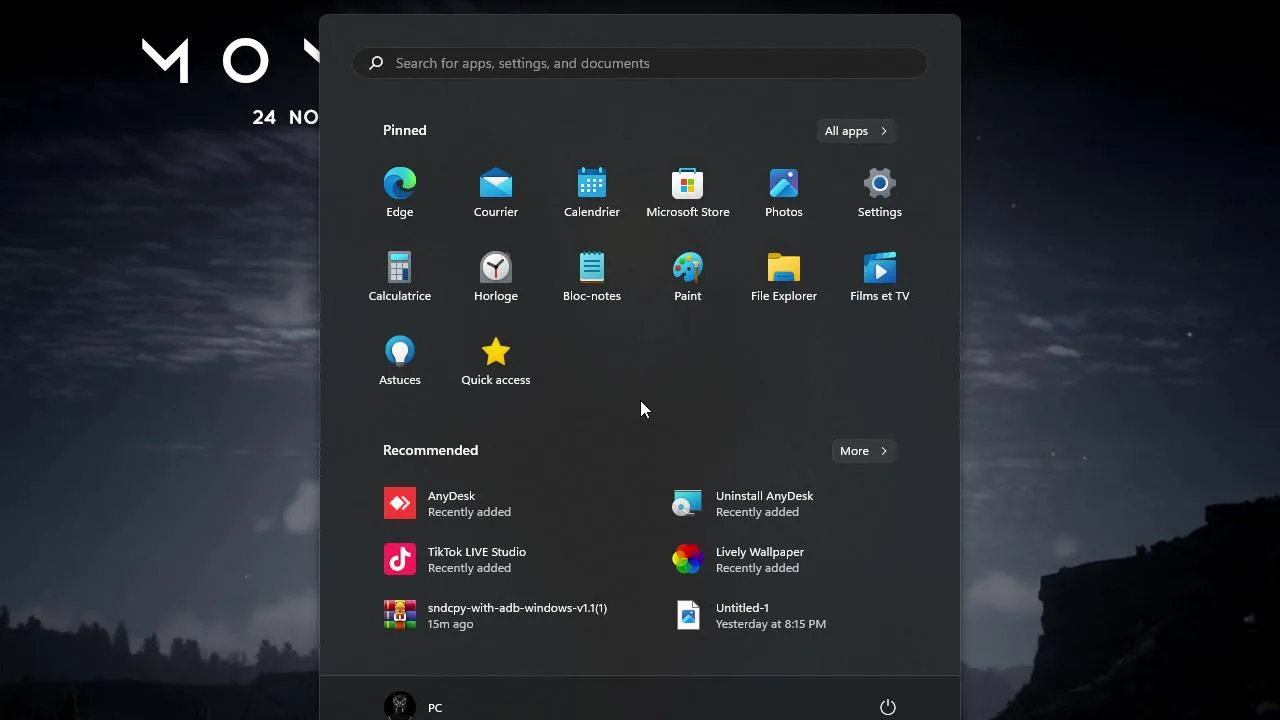This screenshot has width=1280, height=720.
Task: Click the "sndcpy-with-adb-windows-v1.1(1)" file name
Action: (518, 608)
